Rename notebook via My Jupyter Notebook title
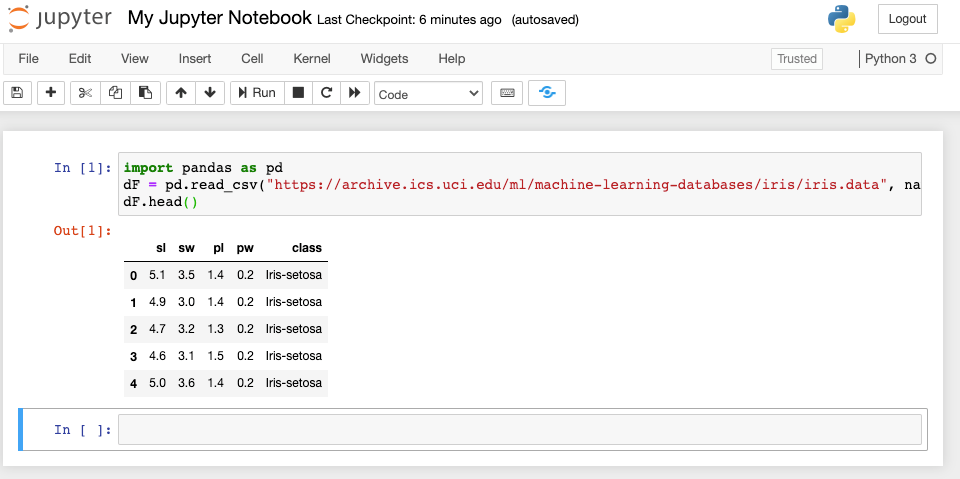Image resolution: width=960 pixels, height=479 pixels. pyautogui.click(x=220, y=18)
